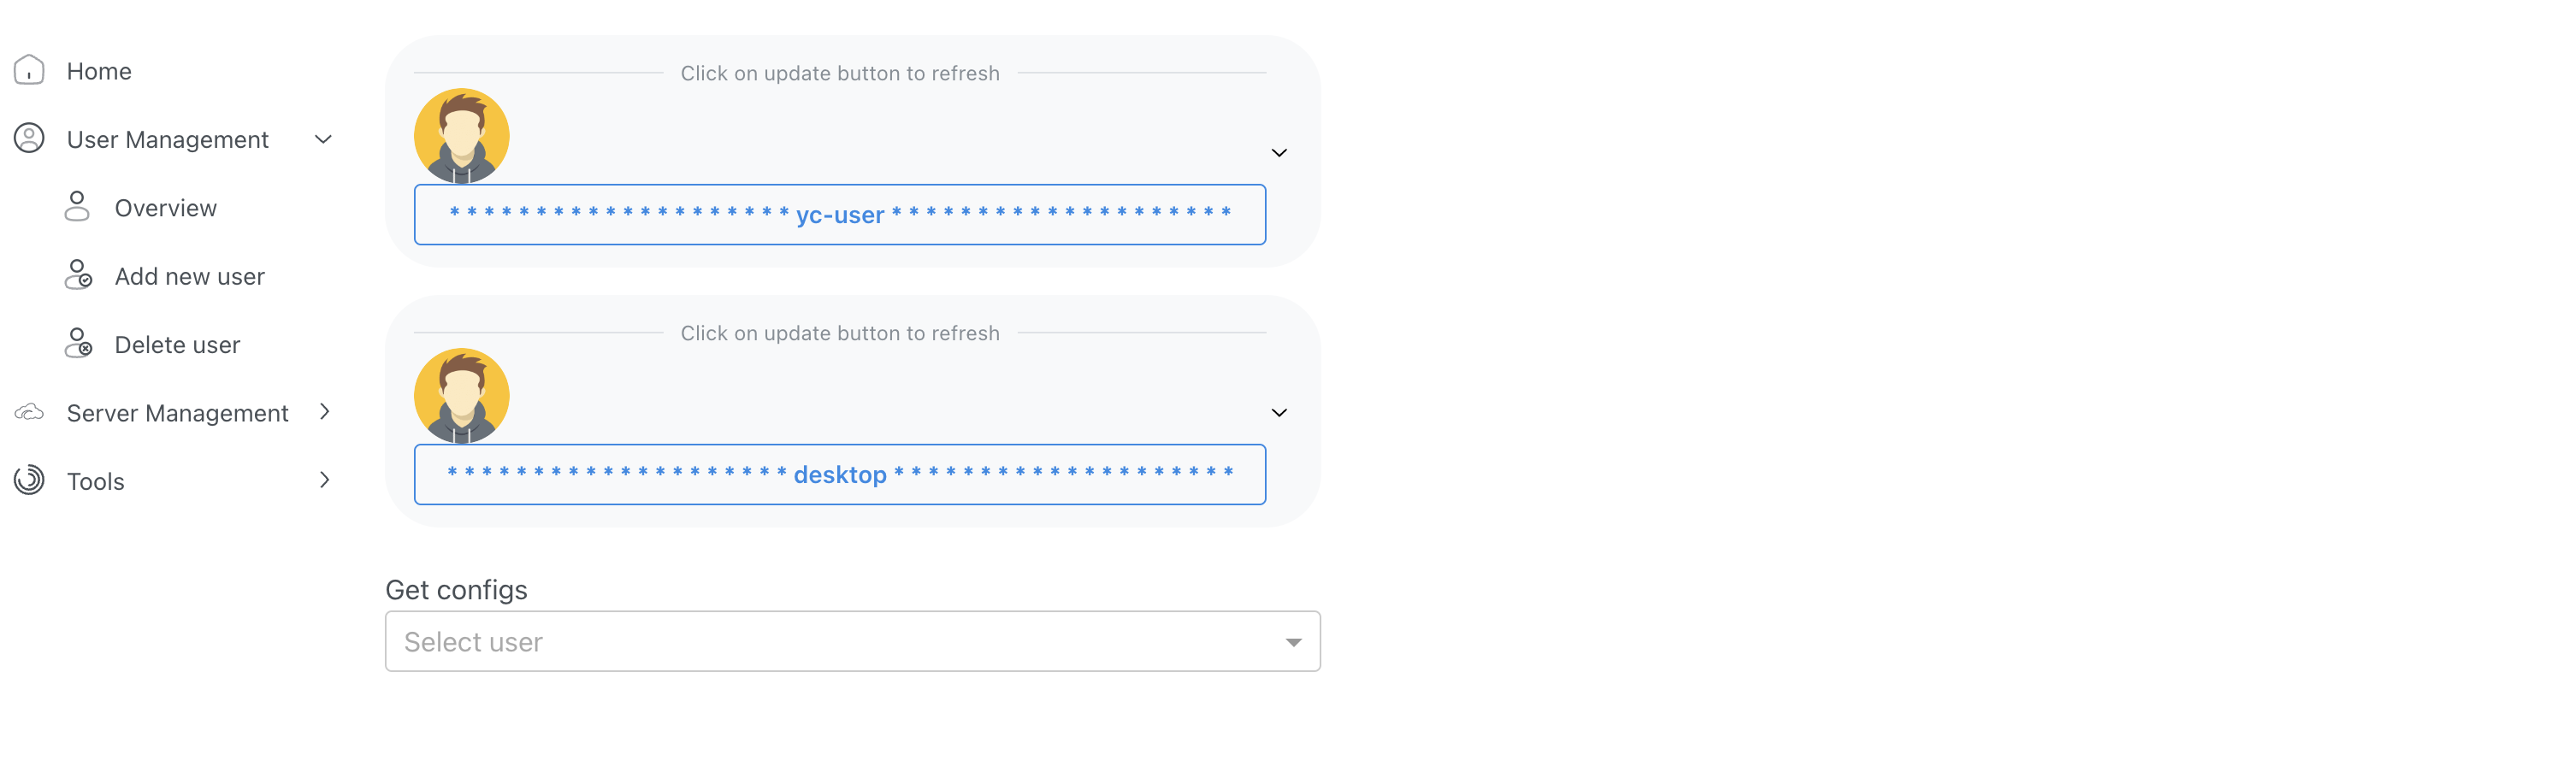Viewport: 2576px width, 778px height.
Task: Click the desktop name button
Action: (x=839, y=475)
